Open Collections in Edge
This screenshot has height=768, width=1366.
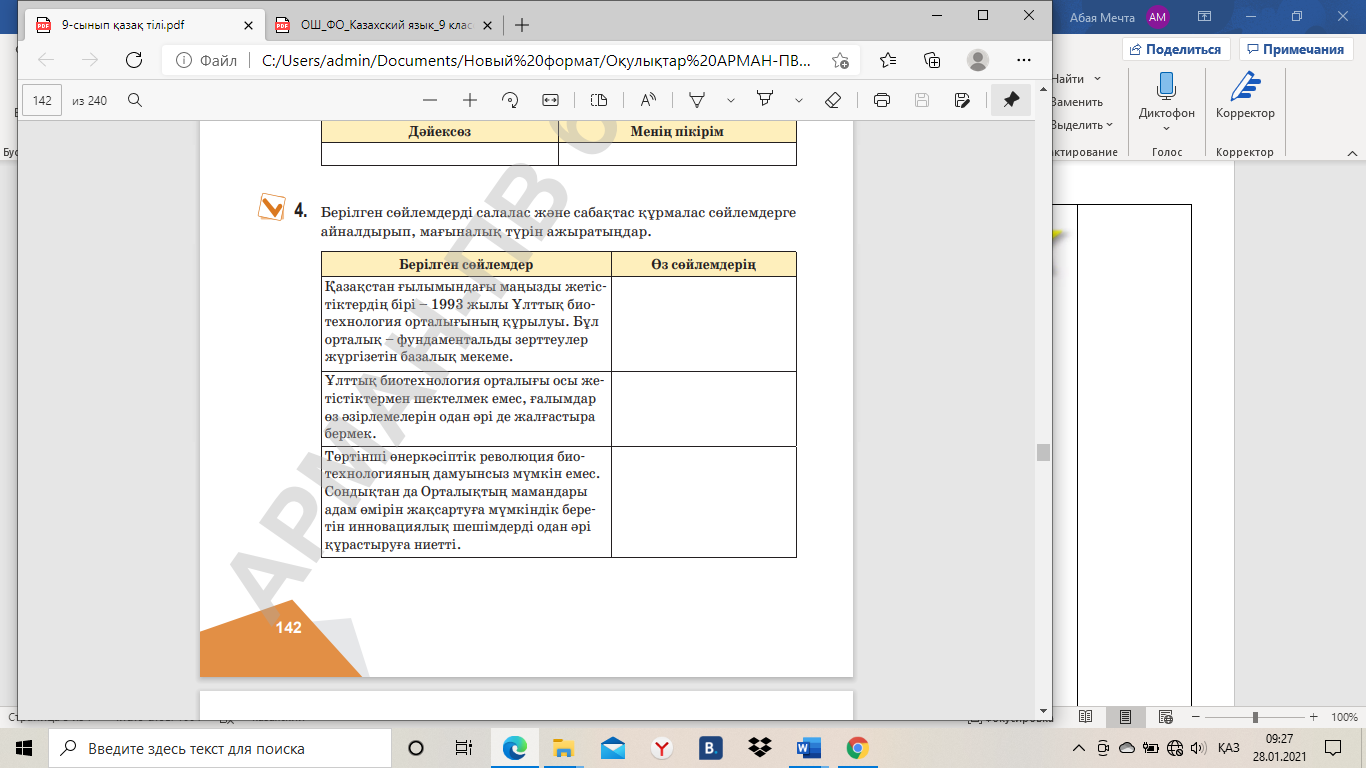click(x=932, y=60)
